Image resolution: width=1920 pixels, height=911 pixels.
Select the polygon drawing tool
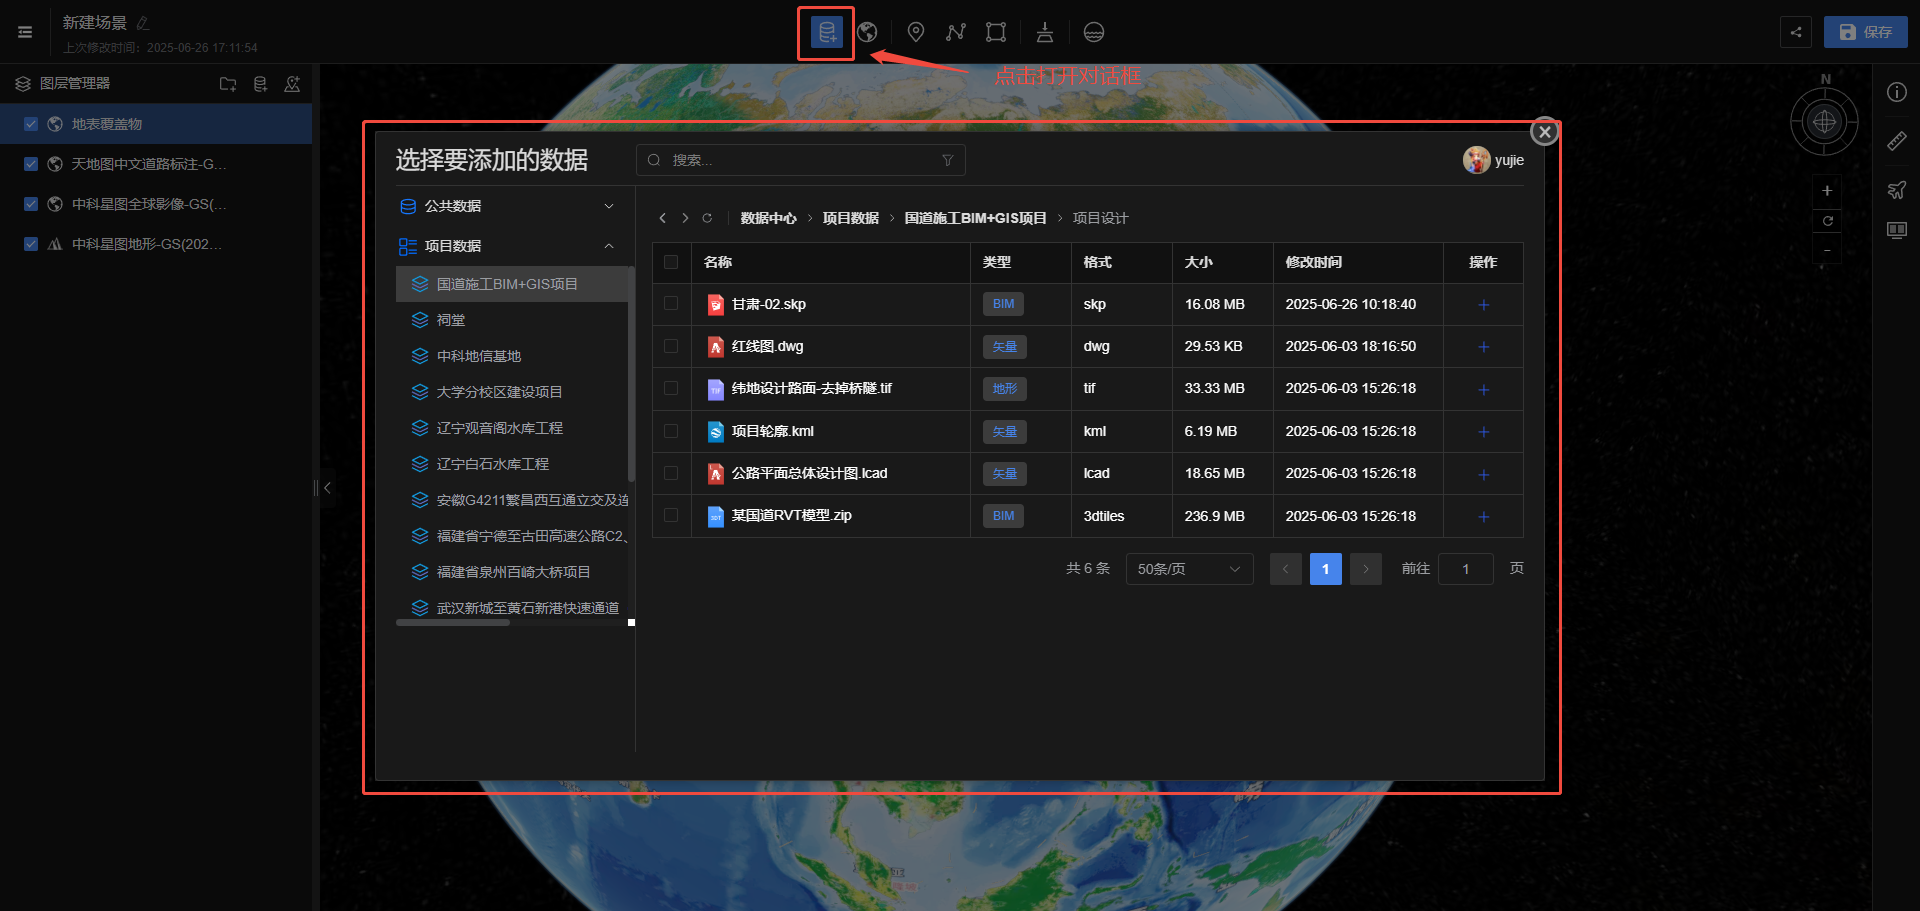coord(995,33)
